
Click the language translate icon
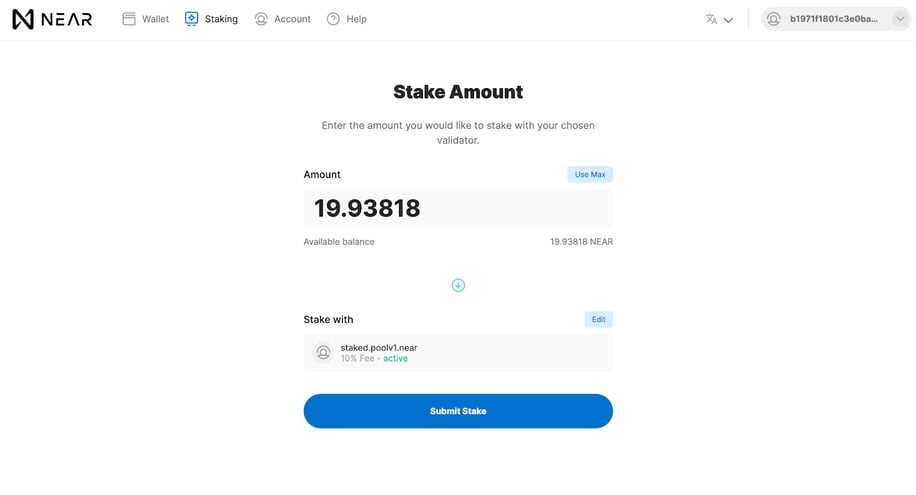click(711, 19)
